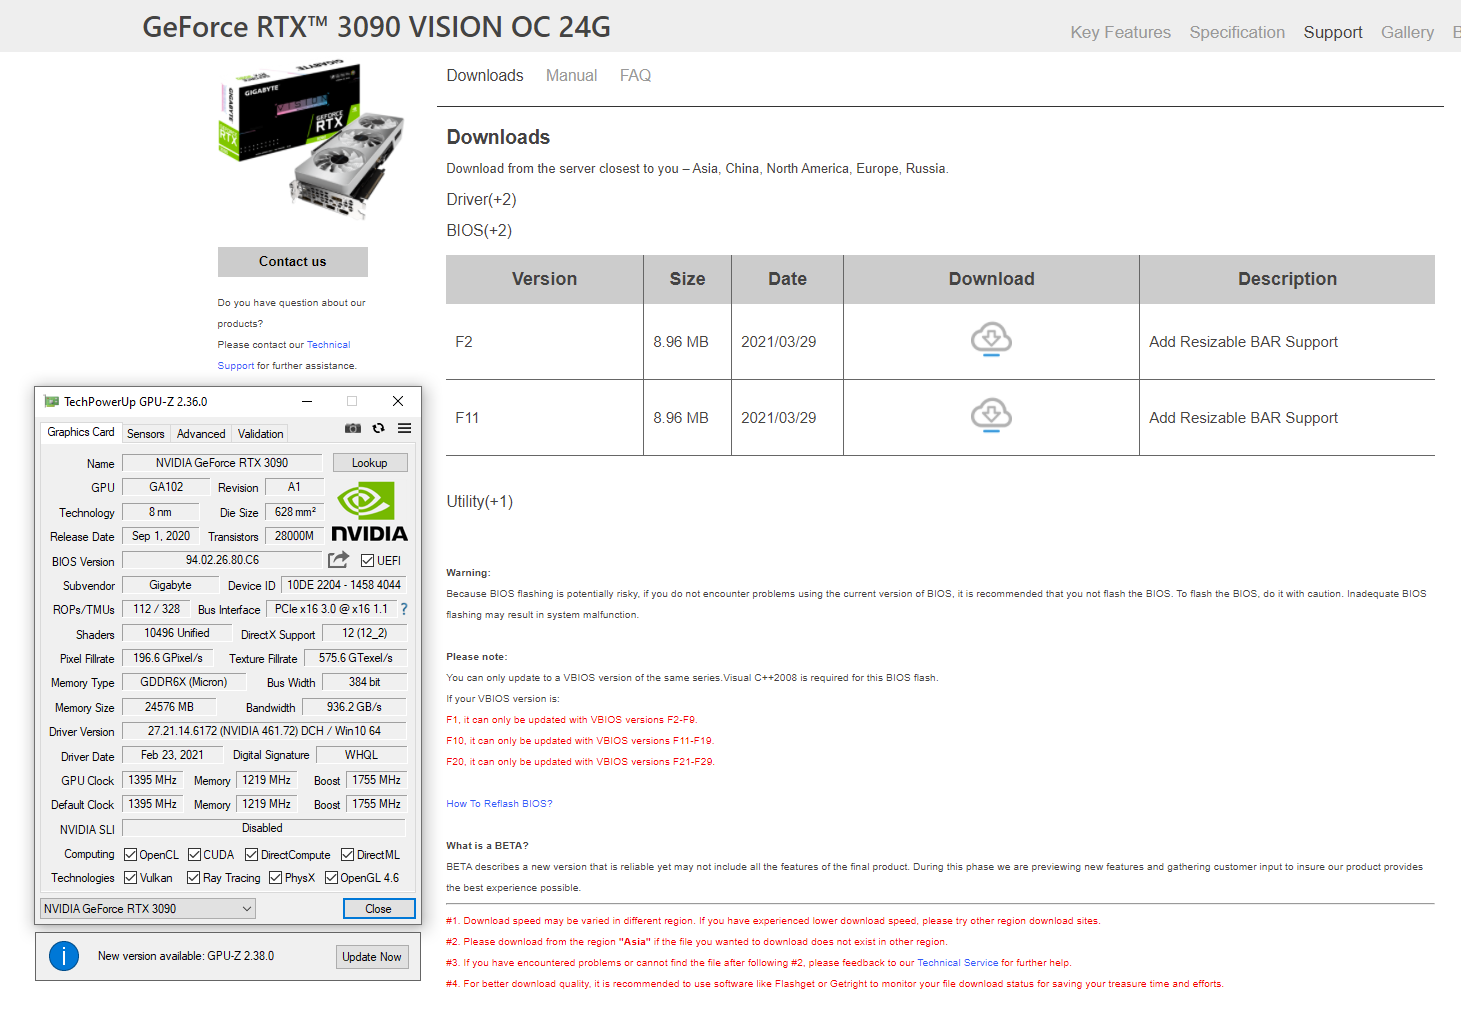Click the Memory Type value GDDR6X (Micron)

point(183,682)
